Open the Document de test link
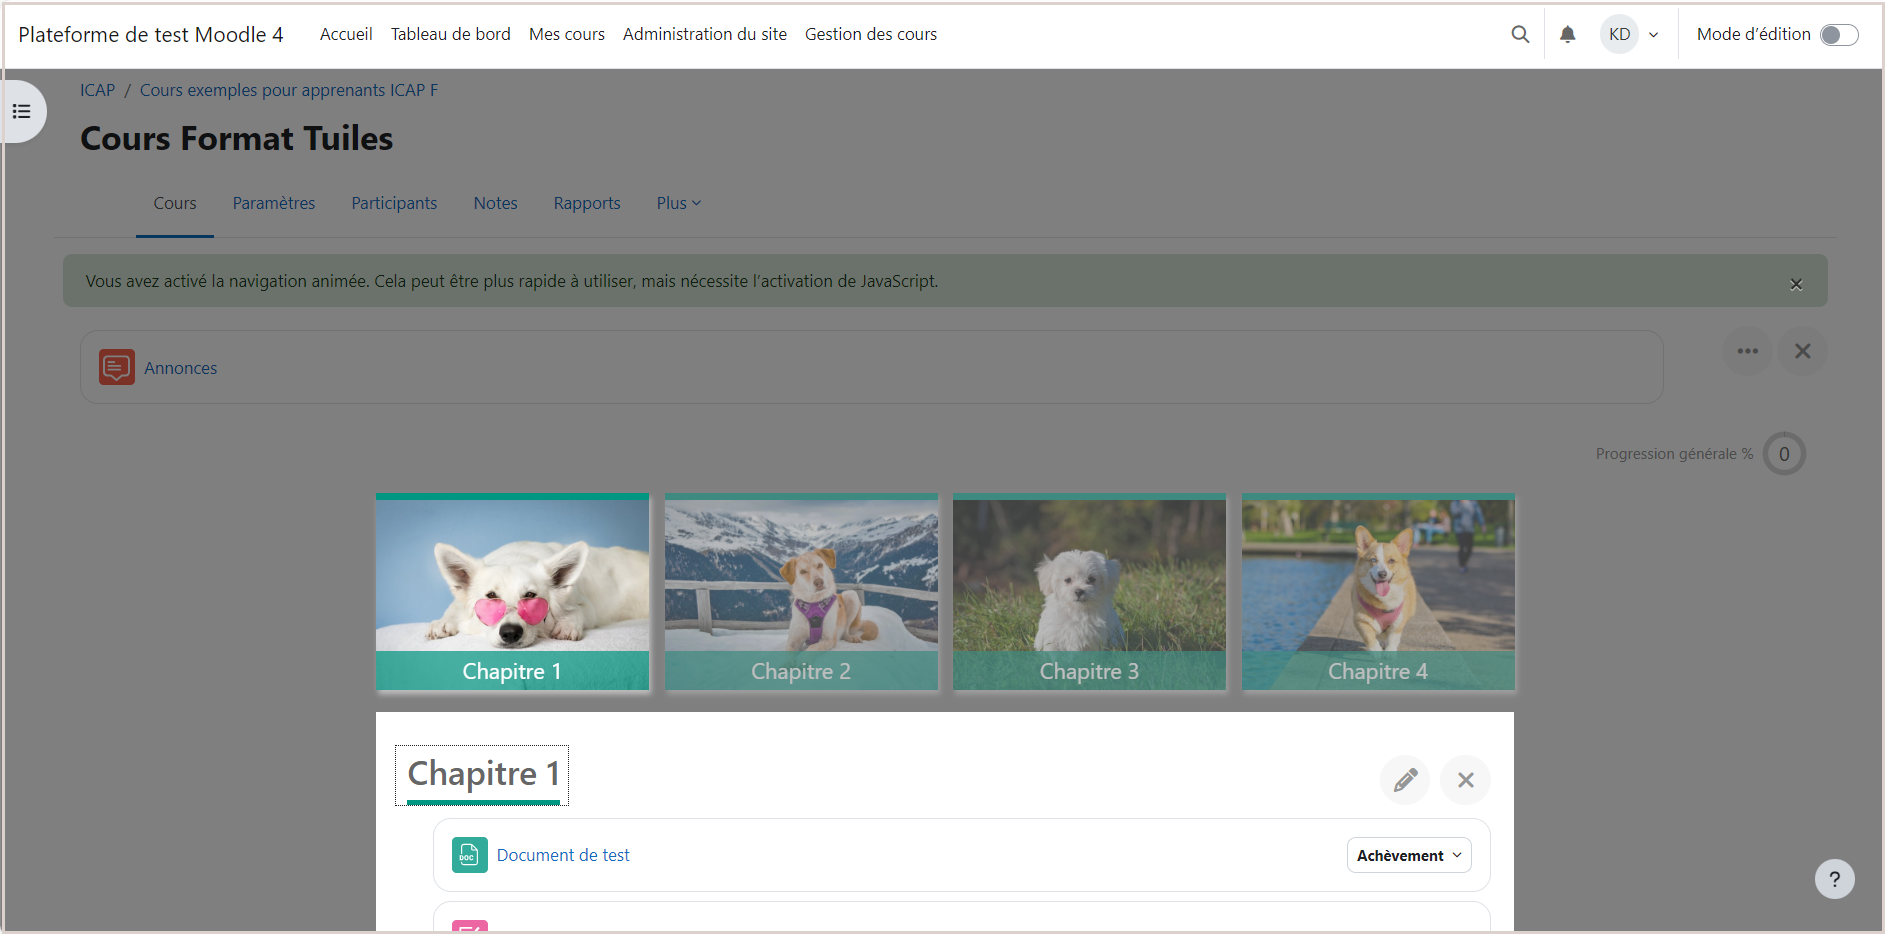This screenshot has height=934, width=1885. click(x=563, y=855)
